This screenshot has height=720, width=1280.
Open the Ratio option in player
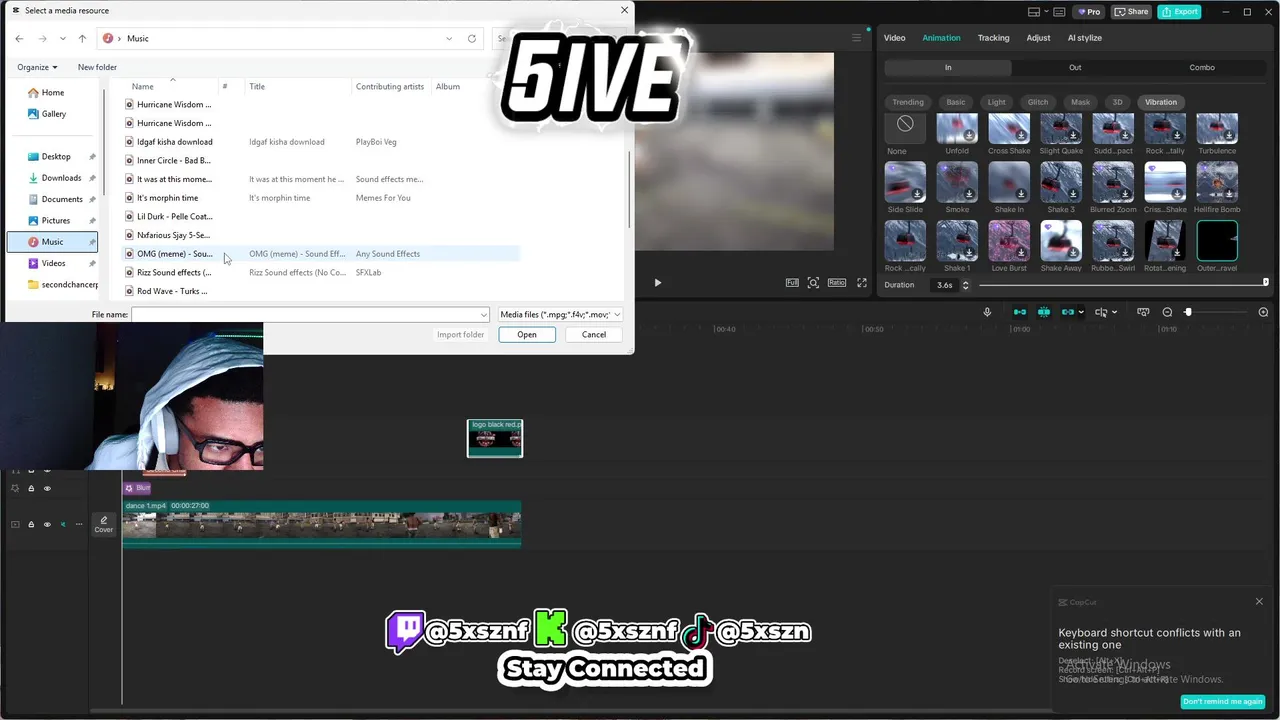point(836,283)
